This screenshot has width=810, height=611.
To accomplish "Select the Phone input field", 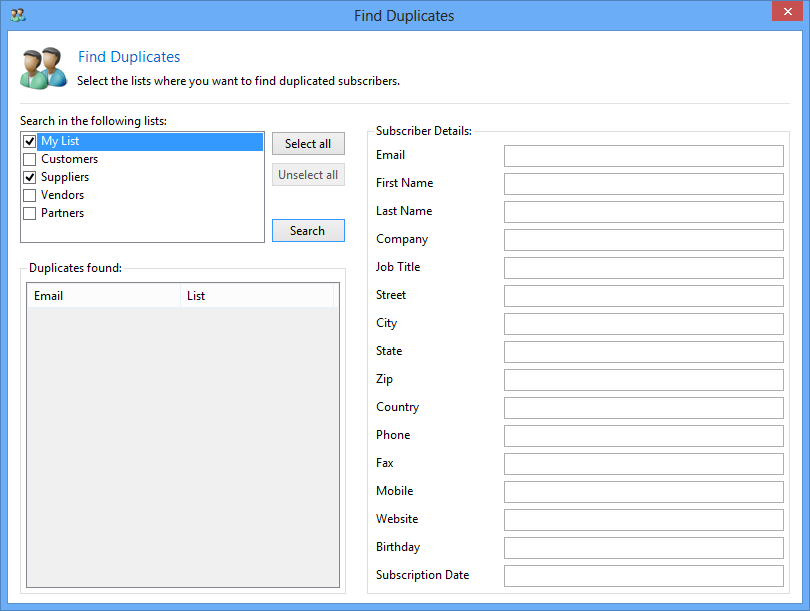I will tap(643, 436).
